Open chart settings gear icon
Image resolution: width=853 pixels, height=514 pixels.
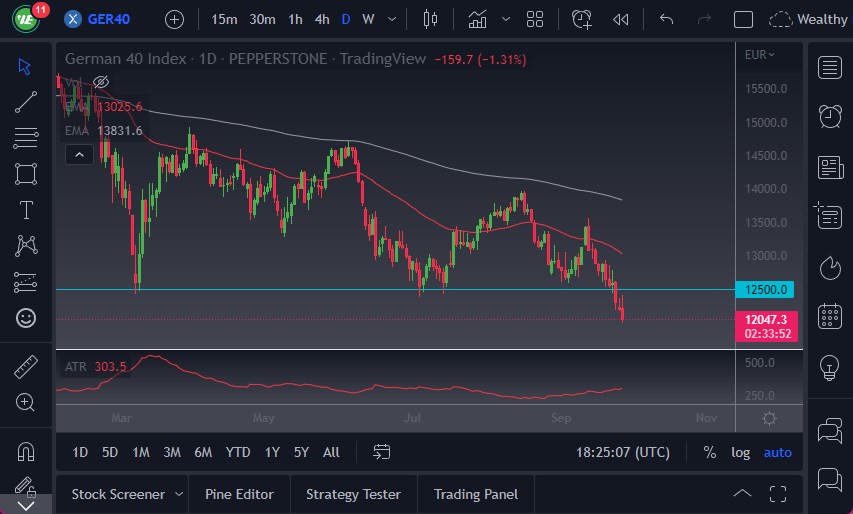pyautogui.click(x=769, y=418)
